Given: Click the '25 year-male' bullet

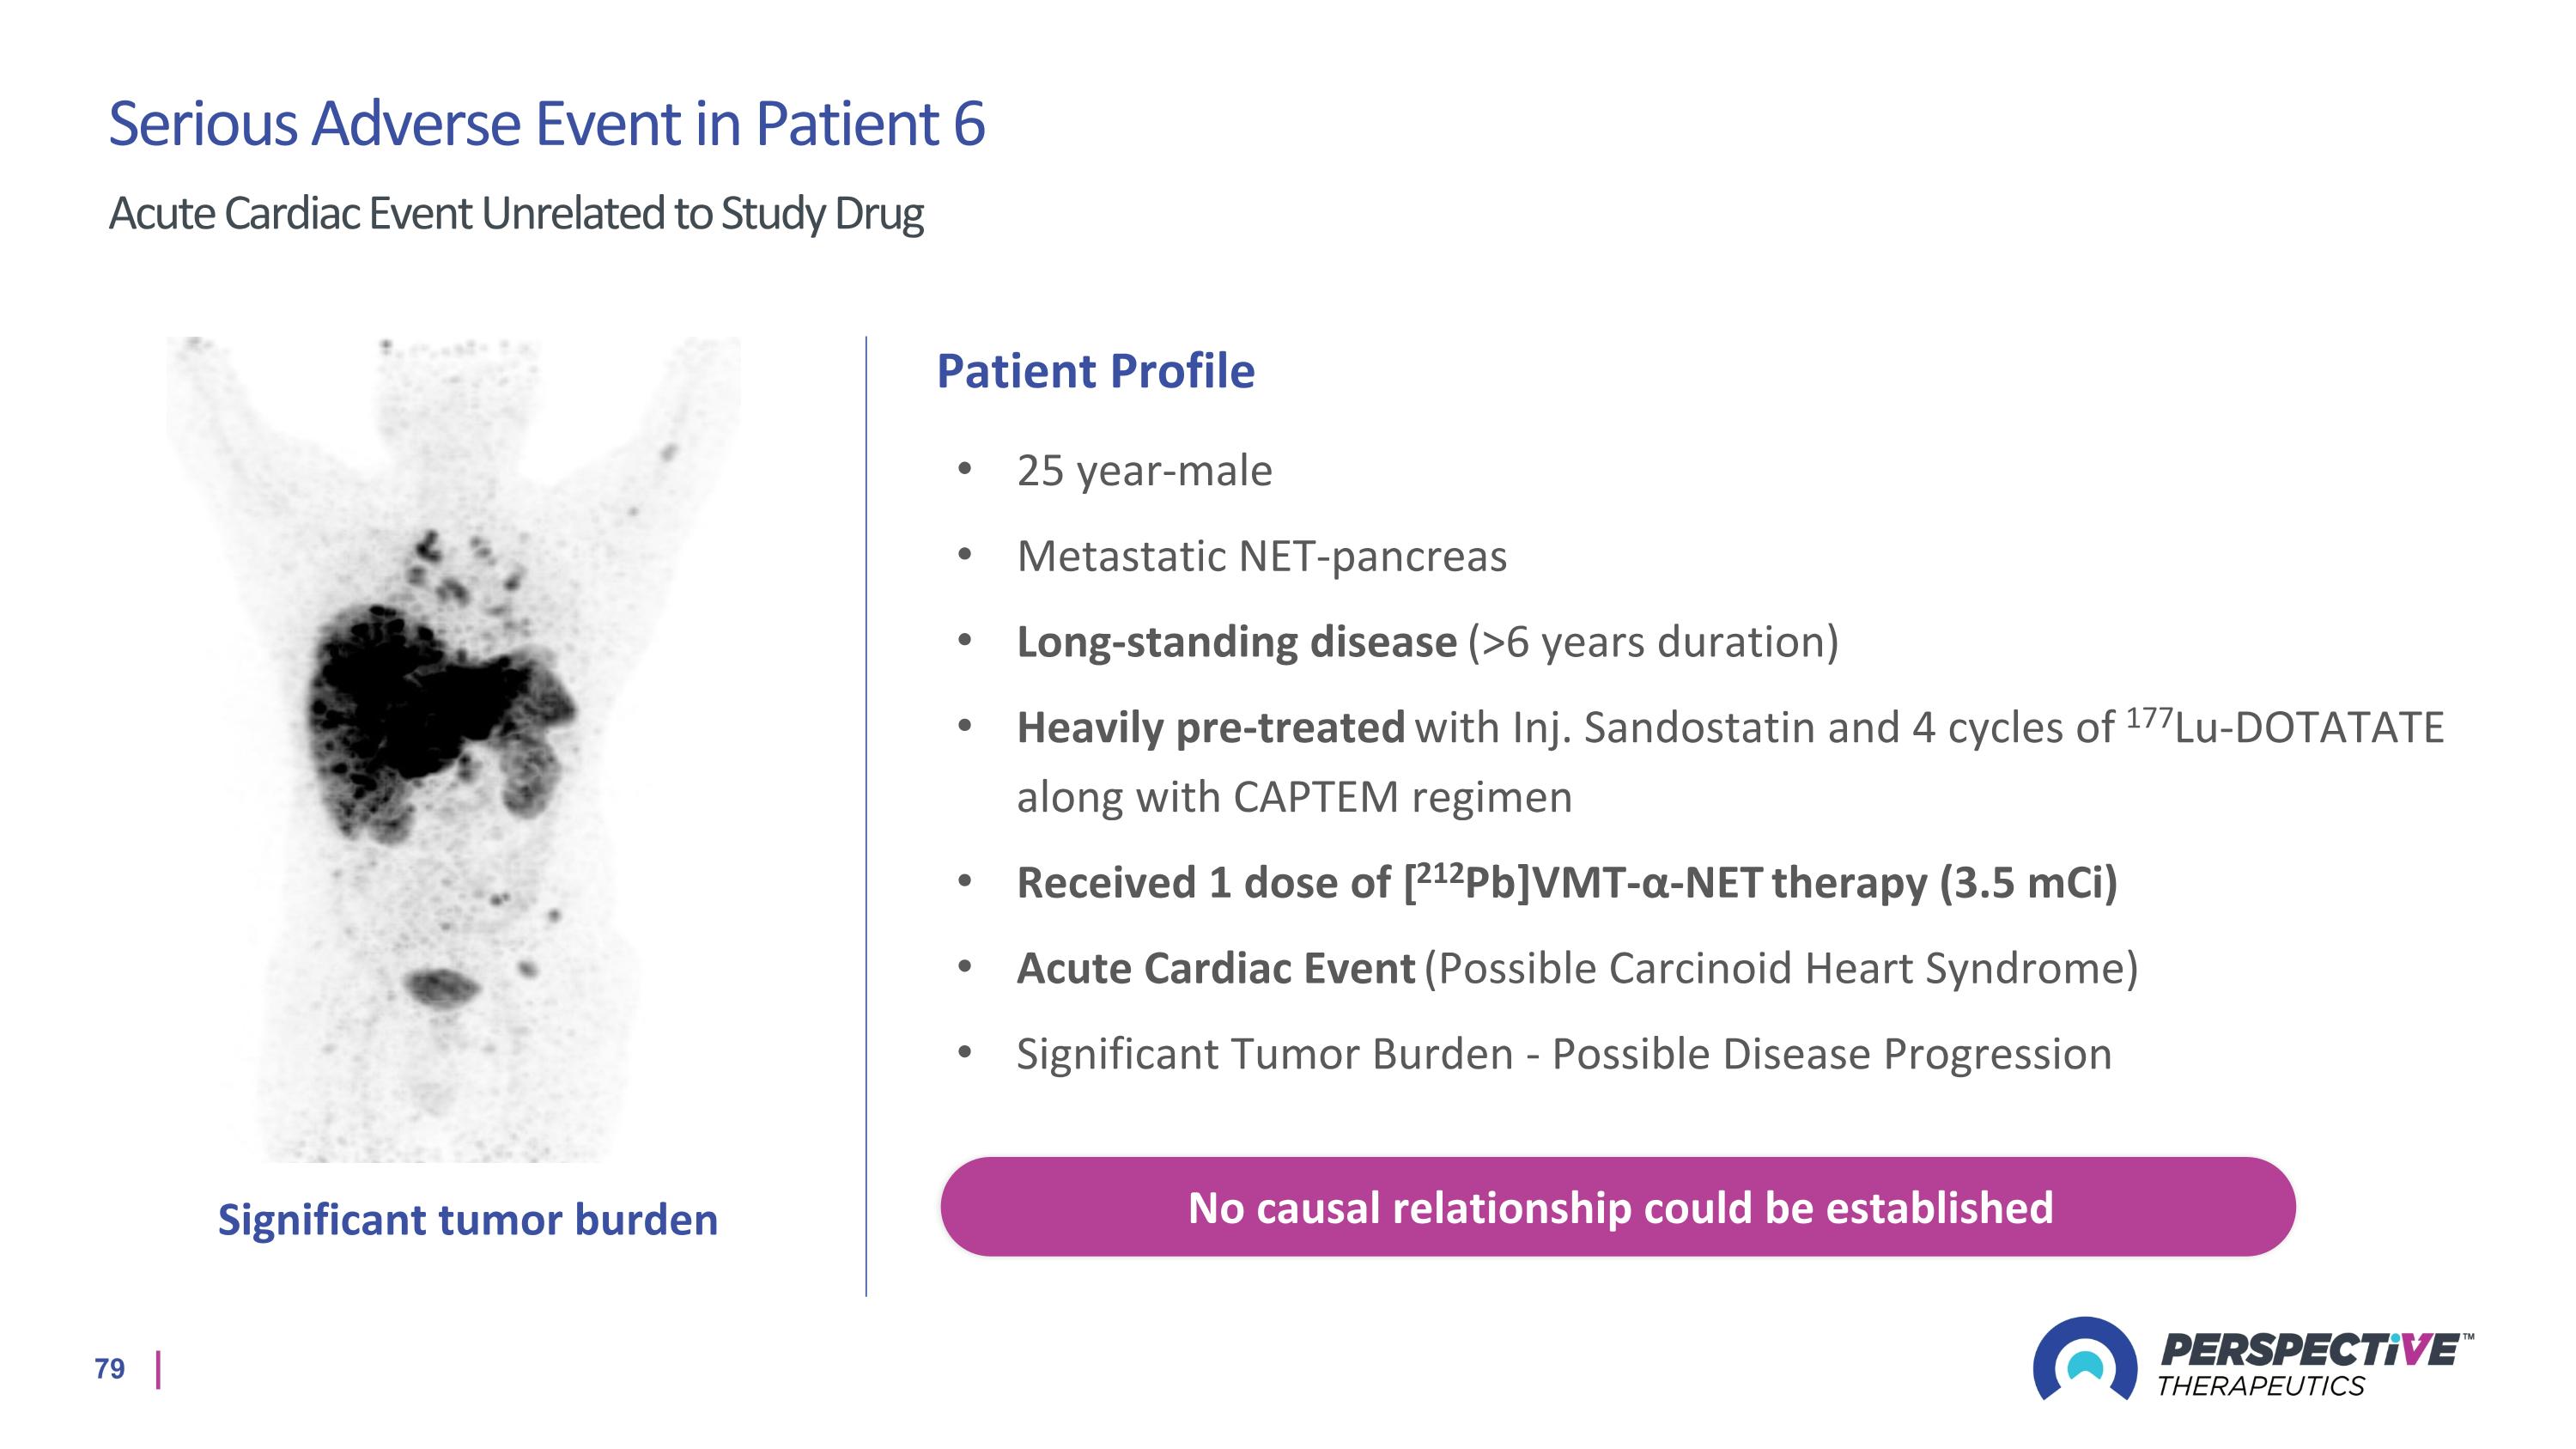Looking at the screenshot, I should pyautogui.click(x=1144, y=471).
